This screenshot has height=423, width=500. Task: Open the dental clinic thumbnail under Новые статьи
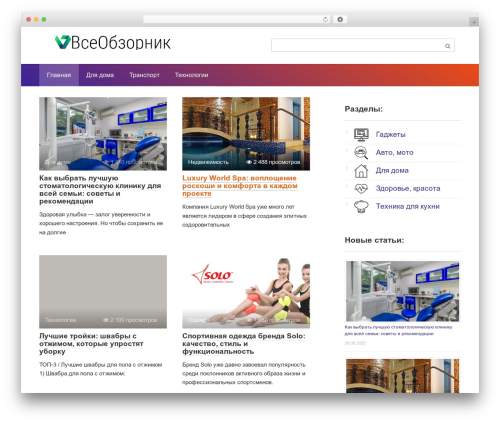tap(402, 291)
